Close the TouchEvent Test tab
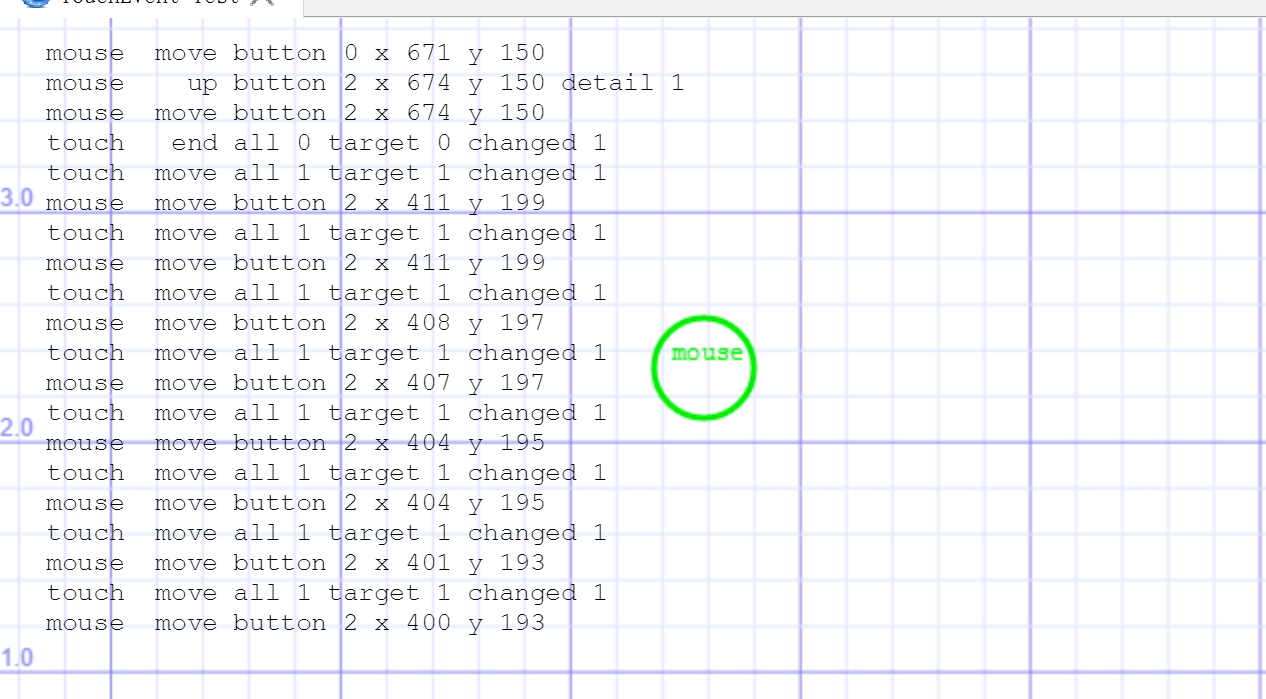 262,3
